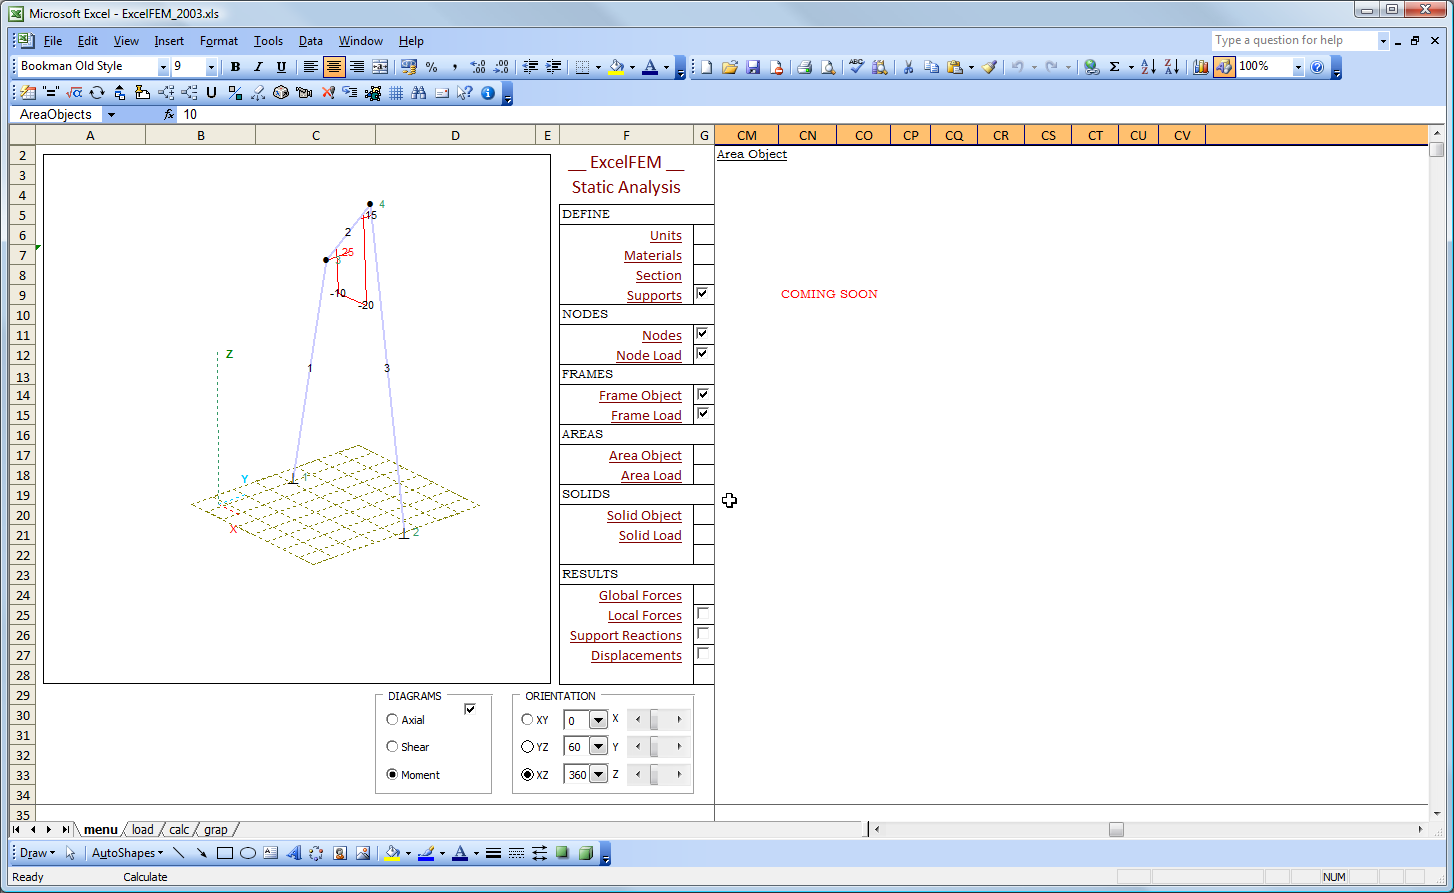Open a file with the Open icon
1454x893 pixels.
pyautogui.click(x=730, y=67)
